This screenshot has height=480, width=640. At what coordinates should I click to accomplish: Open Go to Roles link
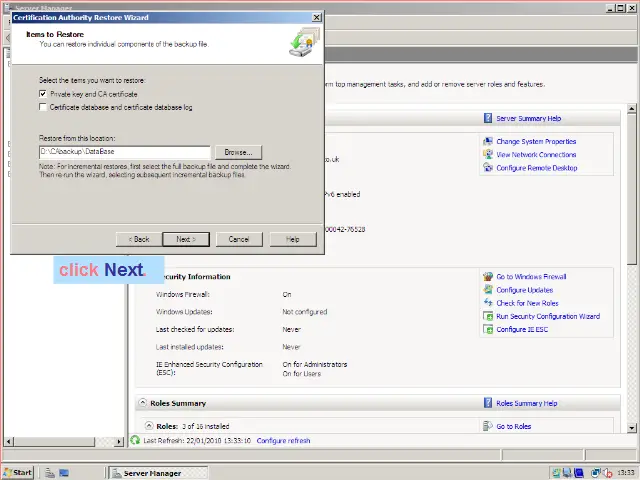(x=513, y=427)
